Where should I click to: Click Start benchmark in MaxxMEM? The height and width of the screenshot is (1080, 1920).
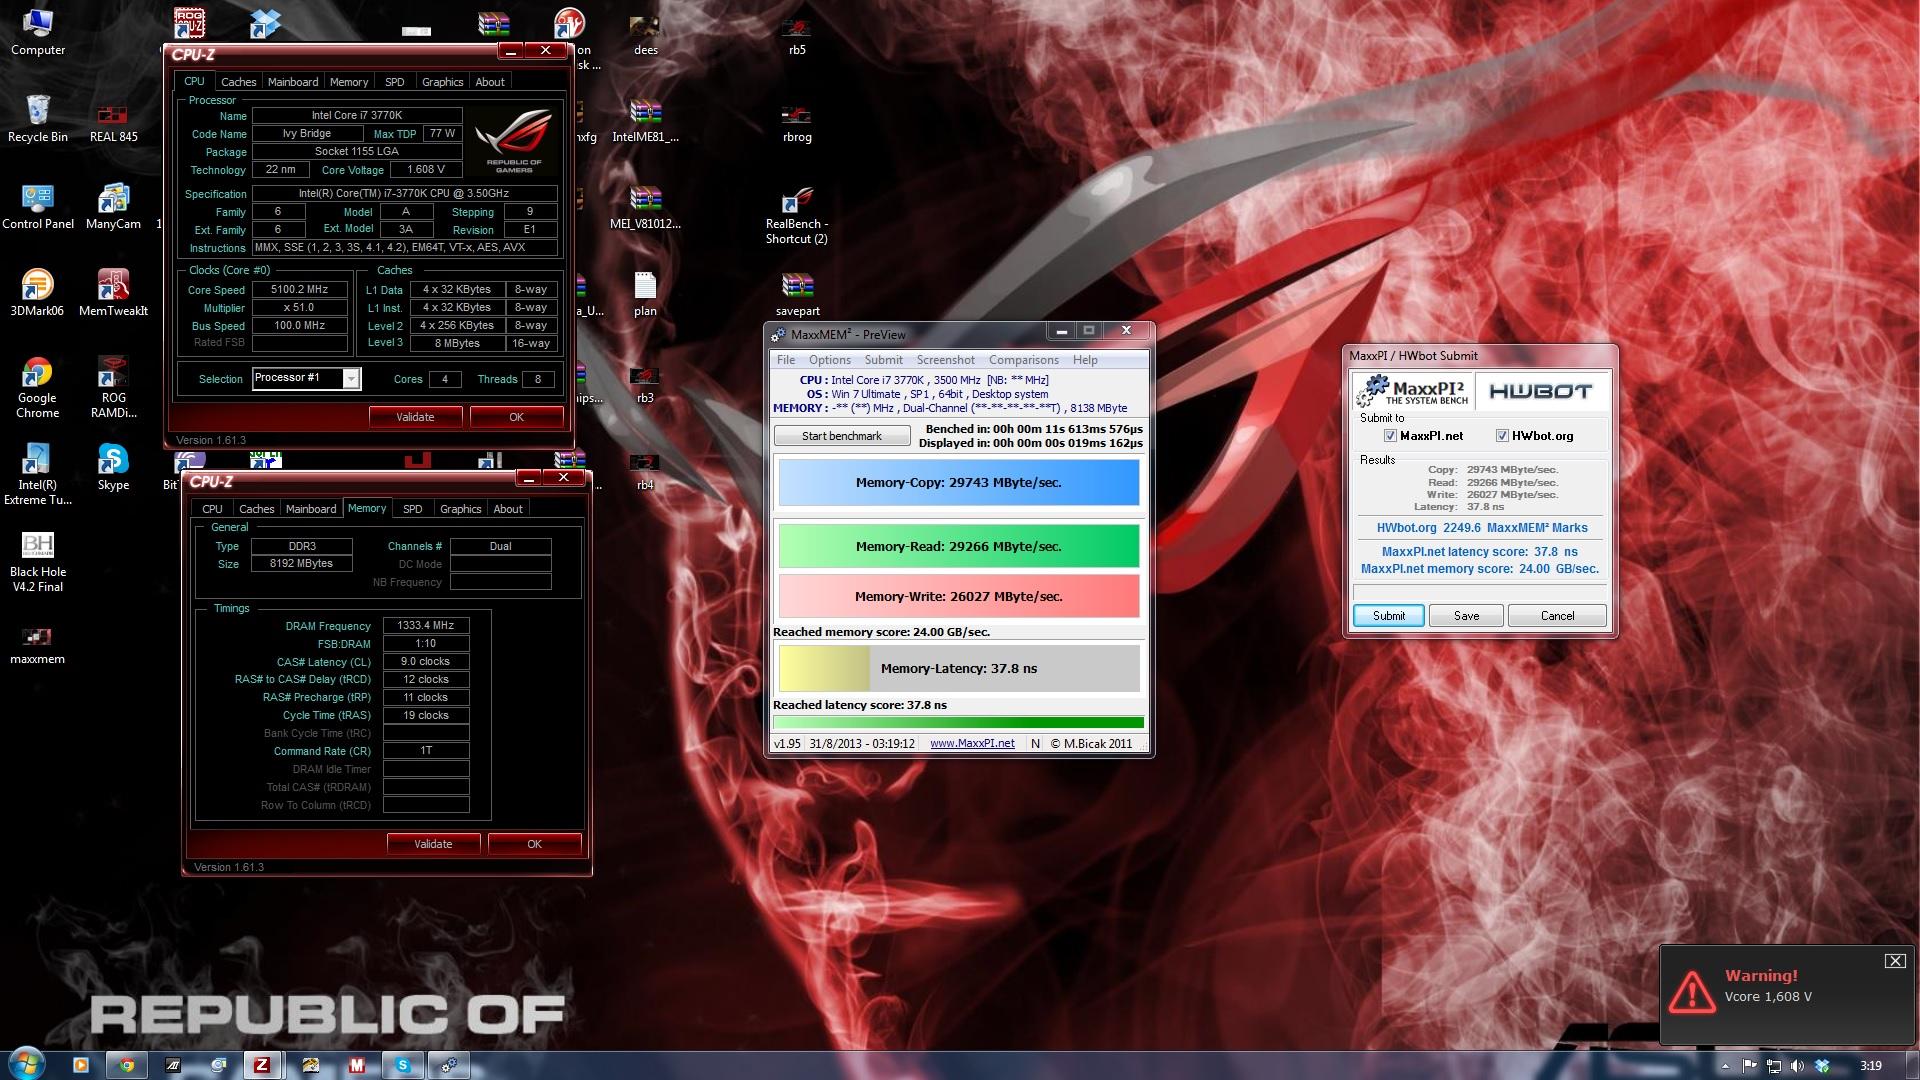pos(842,436)
